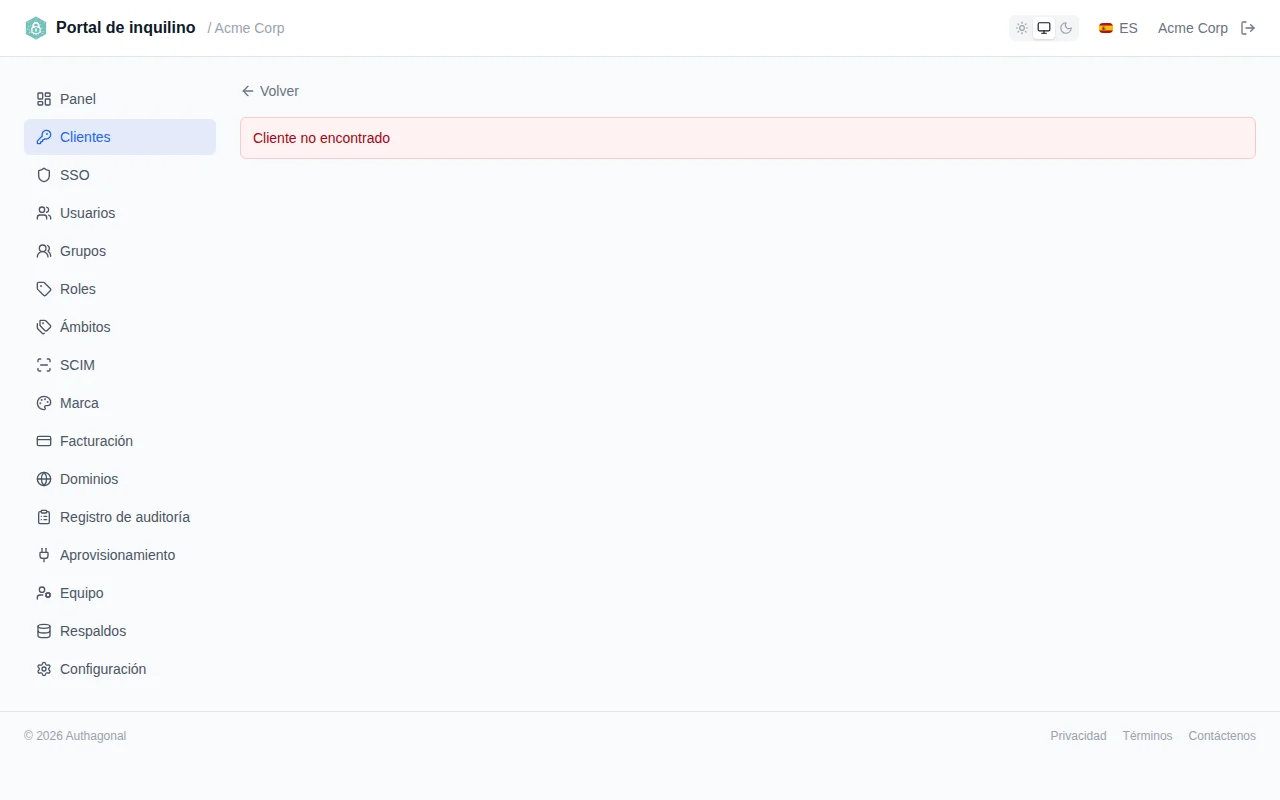Click the SCIM scan icon

44,365
